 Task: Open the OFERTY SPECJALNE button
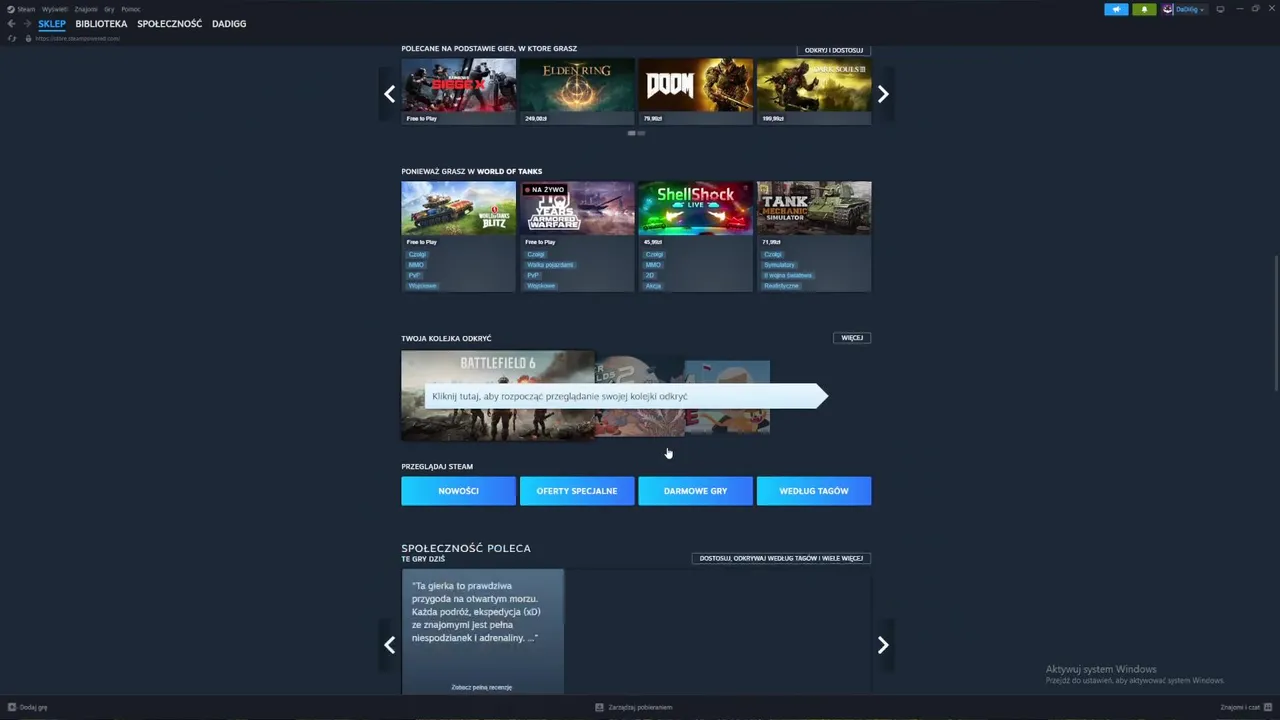click(x=577, y=491)
